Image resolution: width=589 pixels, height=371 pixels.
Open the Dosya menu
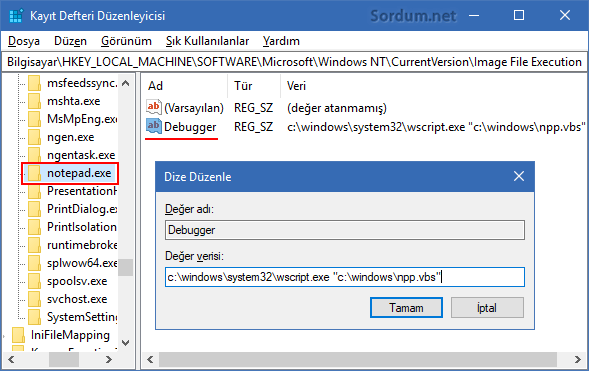click(24, 41)
